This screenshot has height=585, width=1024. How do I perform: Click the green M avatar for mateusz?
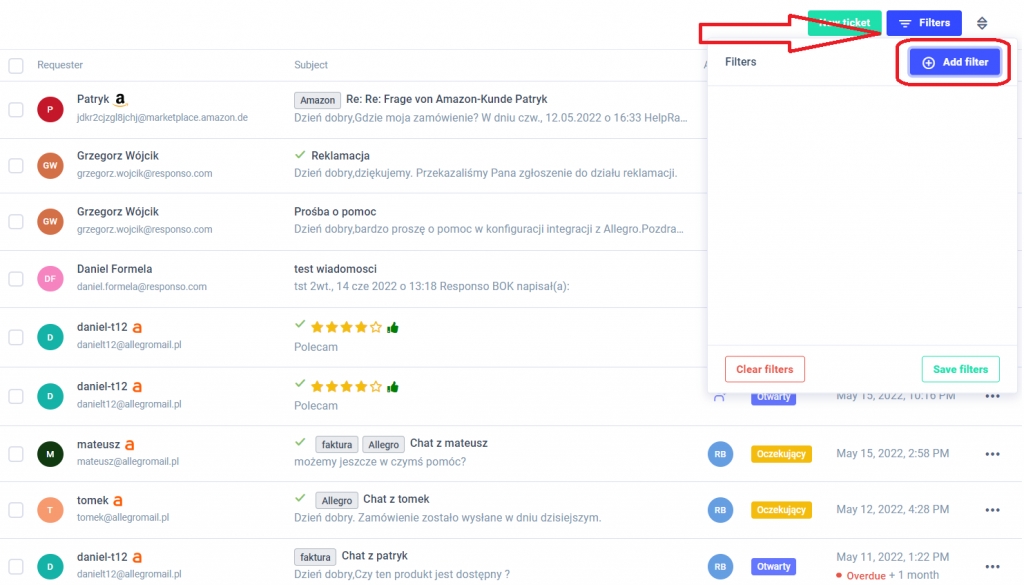(50, 453)
